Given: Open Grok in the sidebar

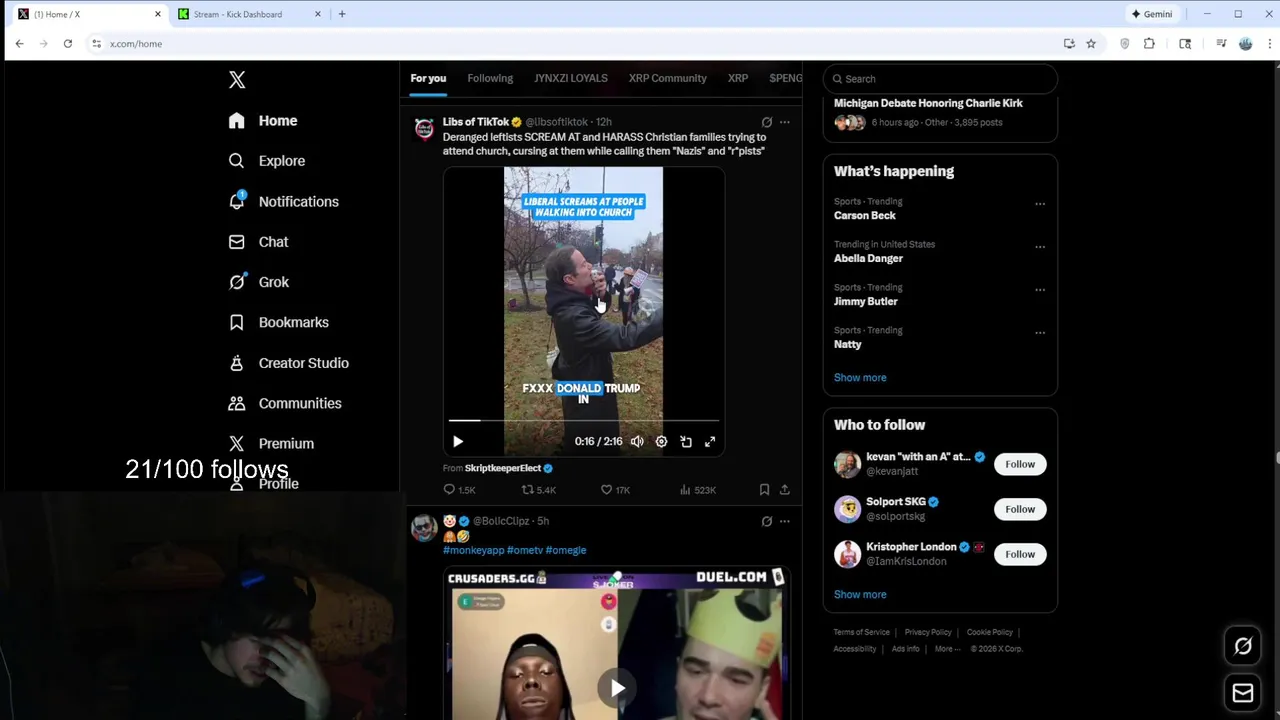Looking at the screenshot, I should [x=258, y=282].
